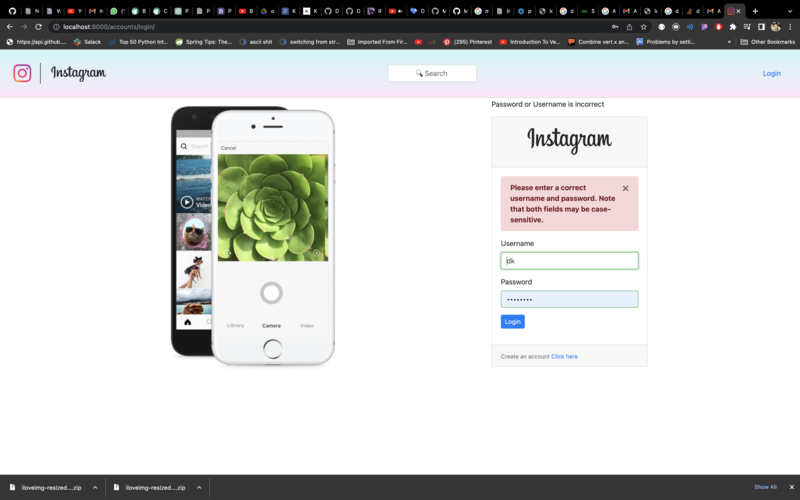Open Chrome three-dot menu
The height and width of the screenshot is (500, 800).
coord(790,27)
